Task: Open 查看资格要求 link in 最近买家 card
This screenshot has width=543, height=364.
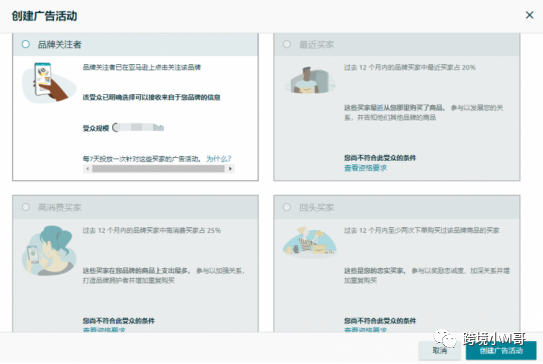Action: click(x=365, y=168)
